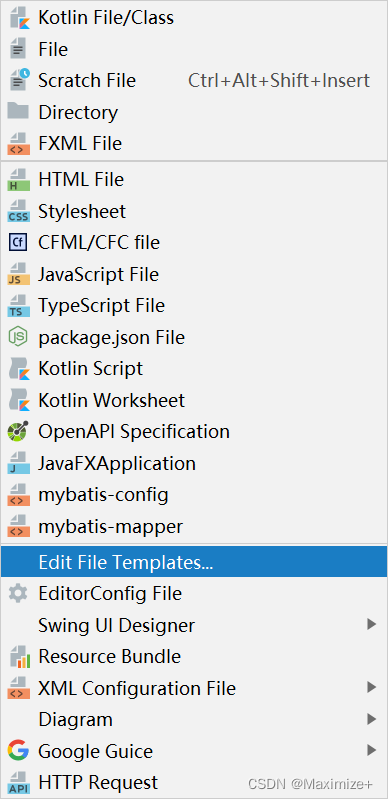The width and height of the screenshot is (388, 799).
Task: Expand the XML Configuration File submenu arrow
Action: tap(372, 688)
